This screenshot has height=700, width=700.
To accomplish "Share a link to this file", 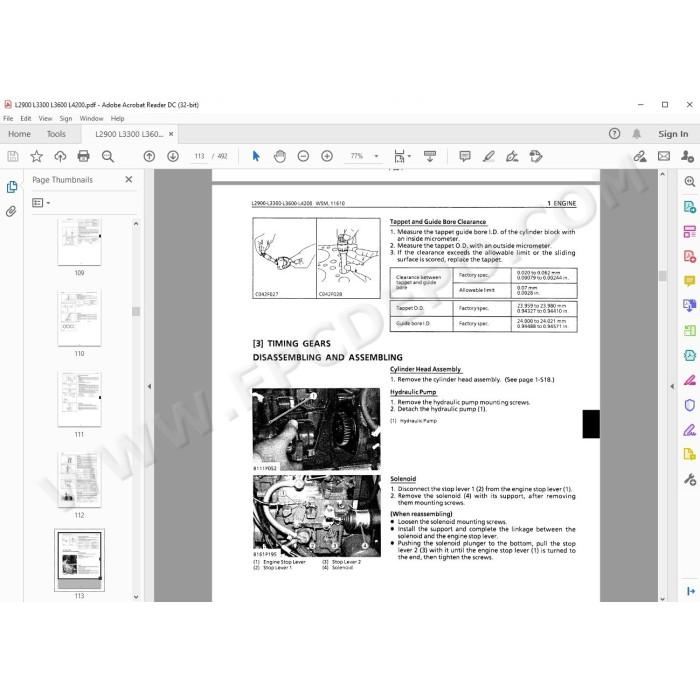I will (x=640, y=156).
